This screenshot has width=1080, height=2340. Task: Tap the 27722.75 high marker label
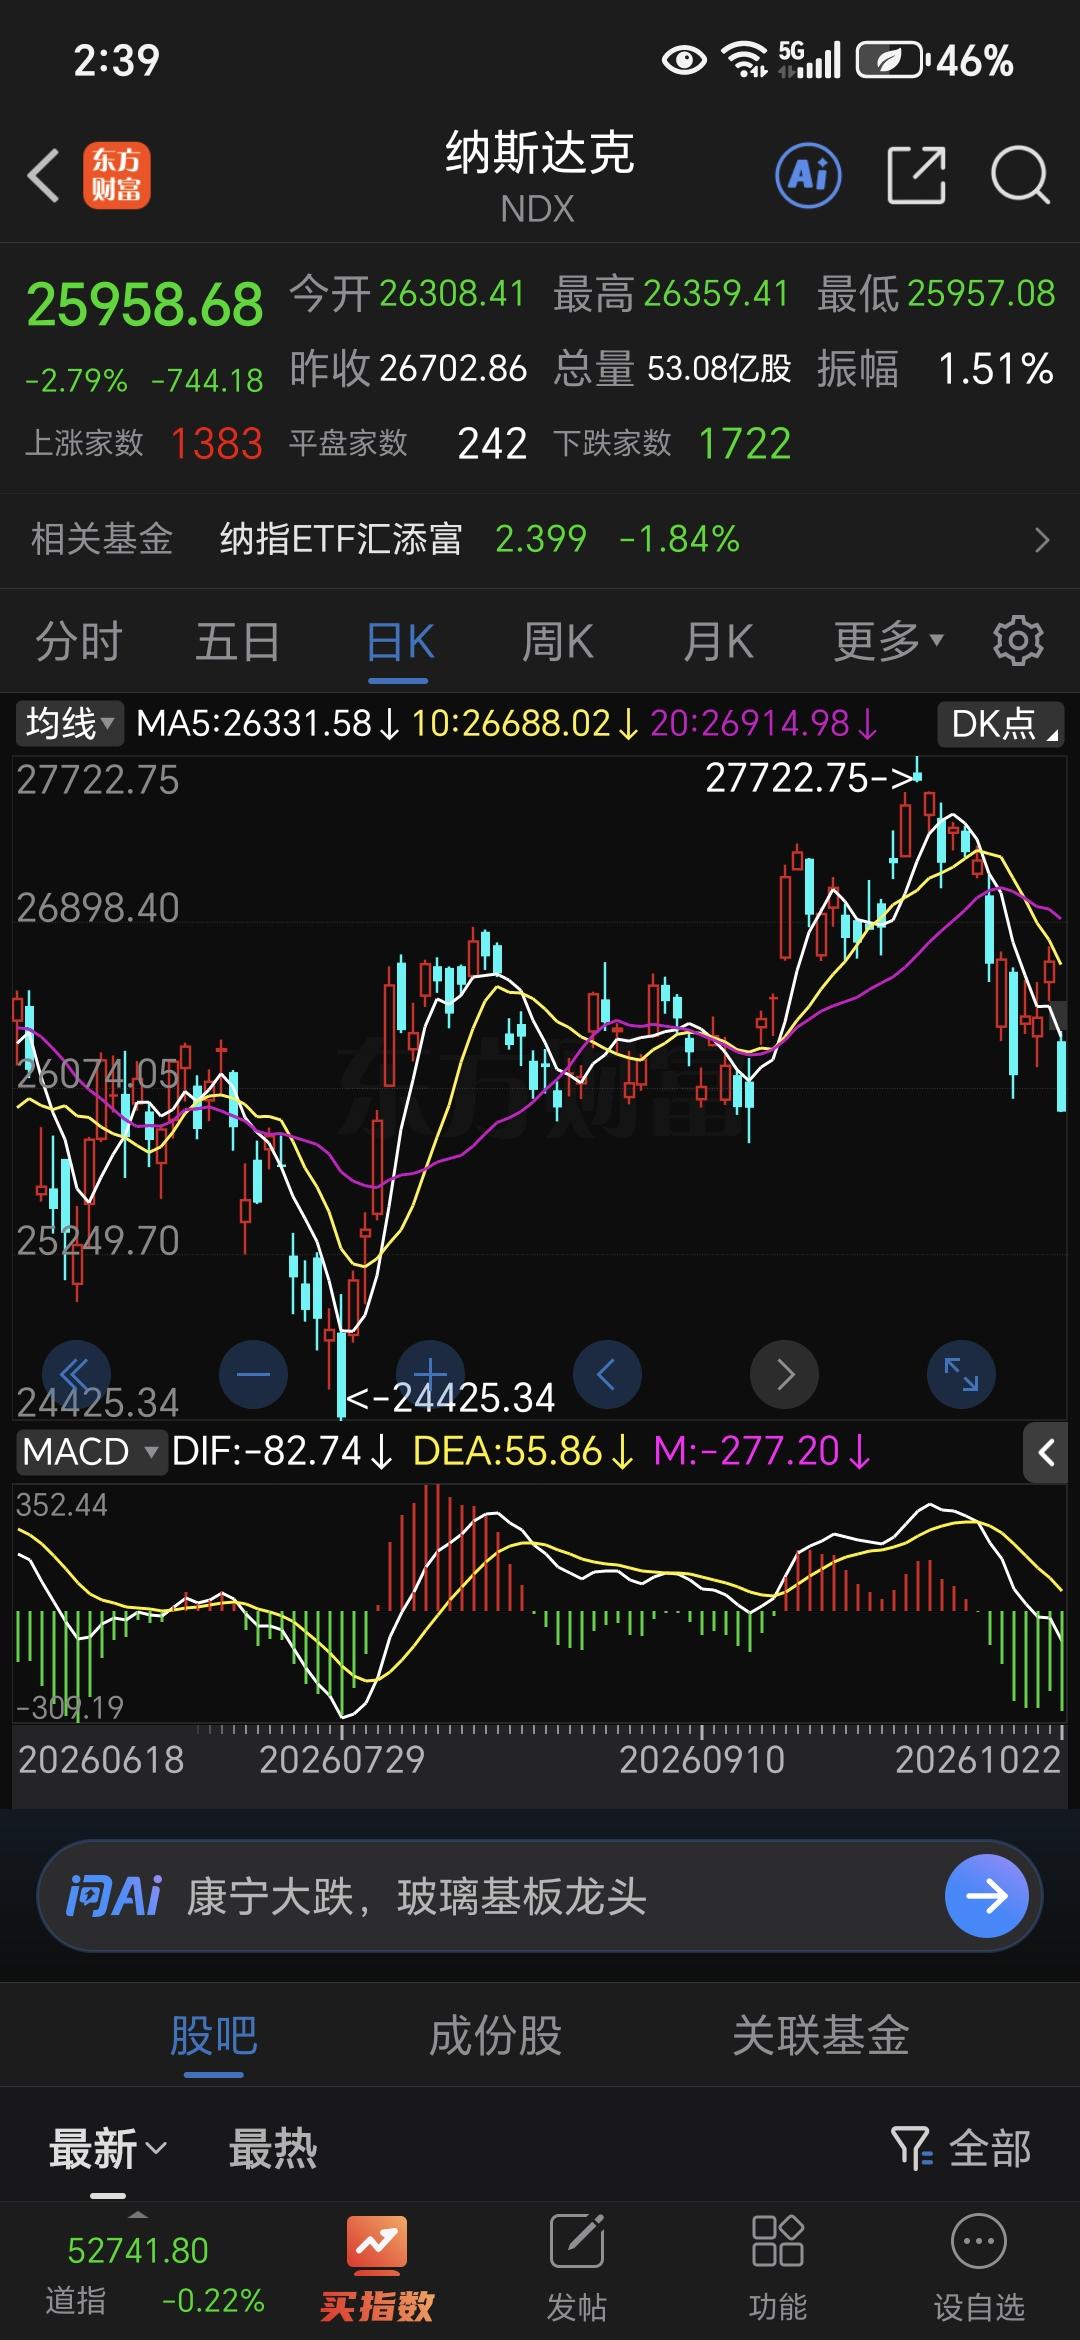pyautogui.click(x=811, y=778)
